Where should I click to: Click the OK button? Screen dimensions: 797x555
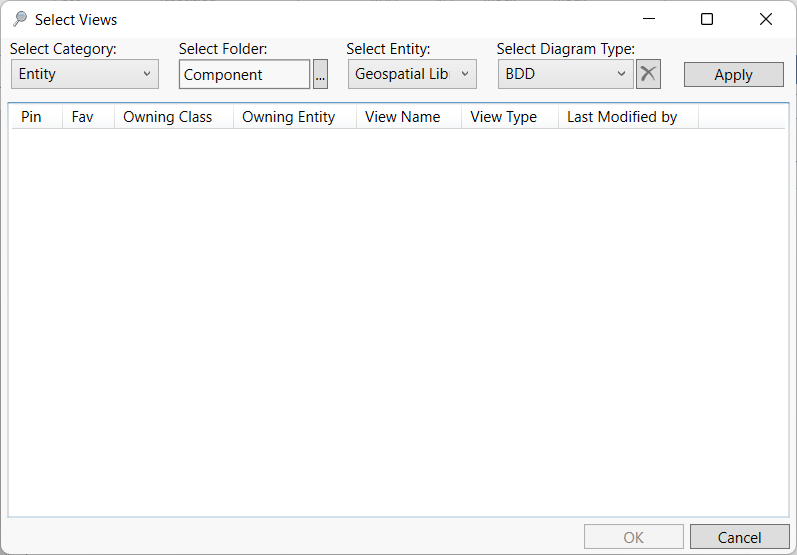[633, 537]
